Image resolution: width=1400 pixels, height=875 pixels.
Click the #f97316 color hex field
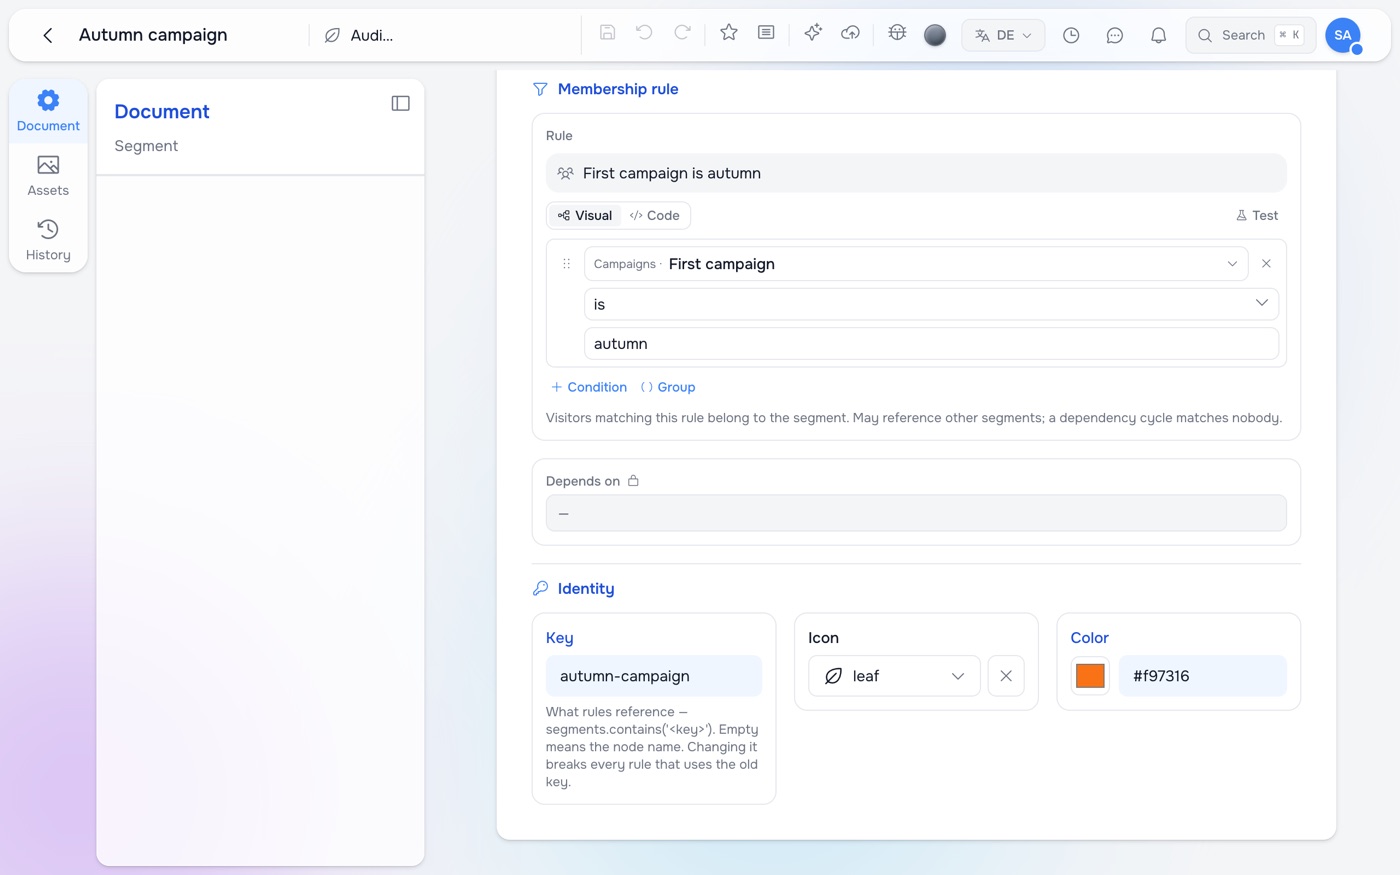pyautogui.click(x=1203, y=676)
